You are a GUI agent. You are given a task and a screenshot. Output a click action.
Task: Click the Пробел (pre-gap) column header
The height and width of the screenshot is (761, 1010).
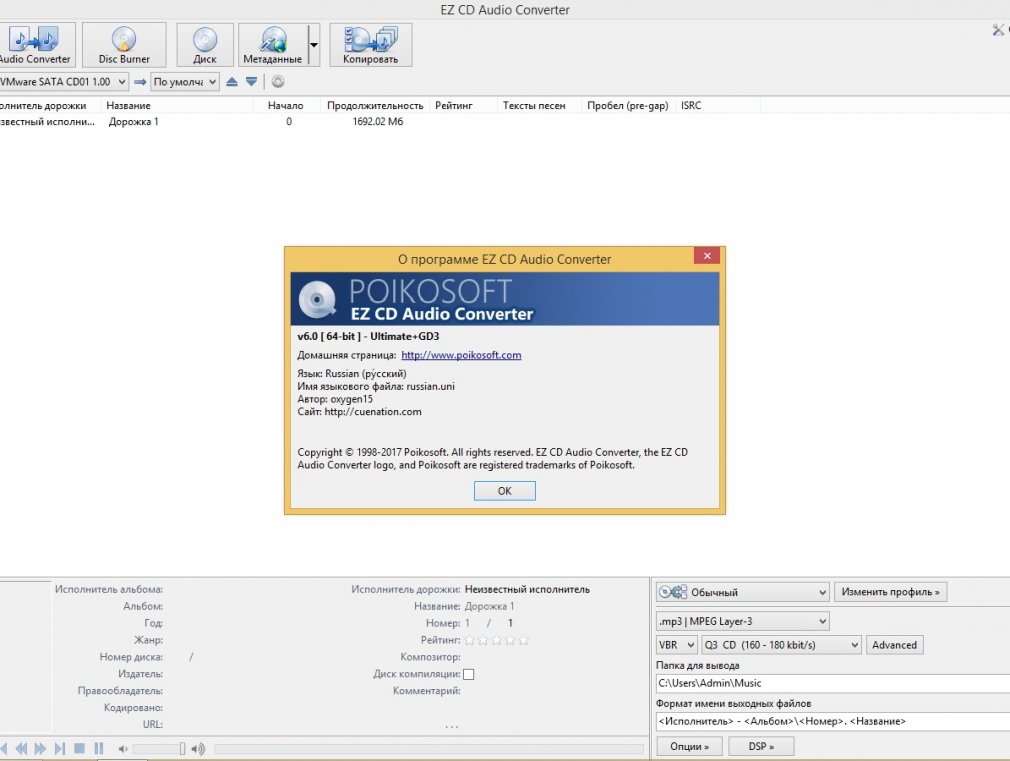[627, 106]
